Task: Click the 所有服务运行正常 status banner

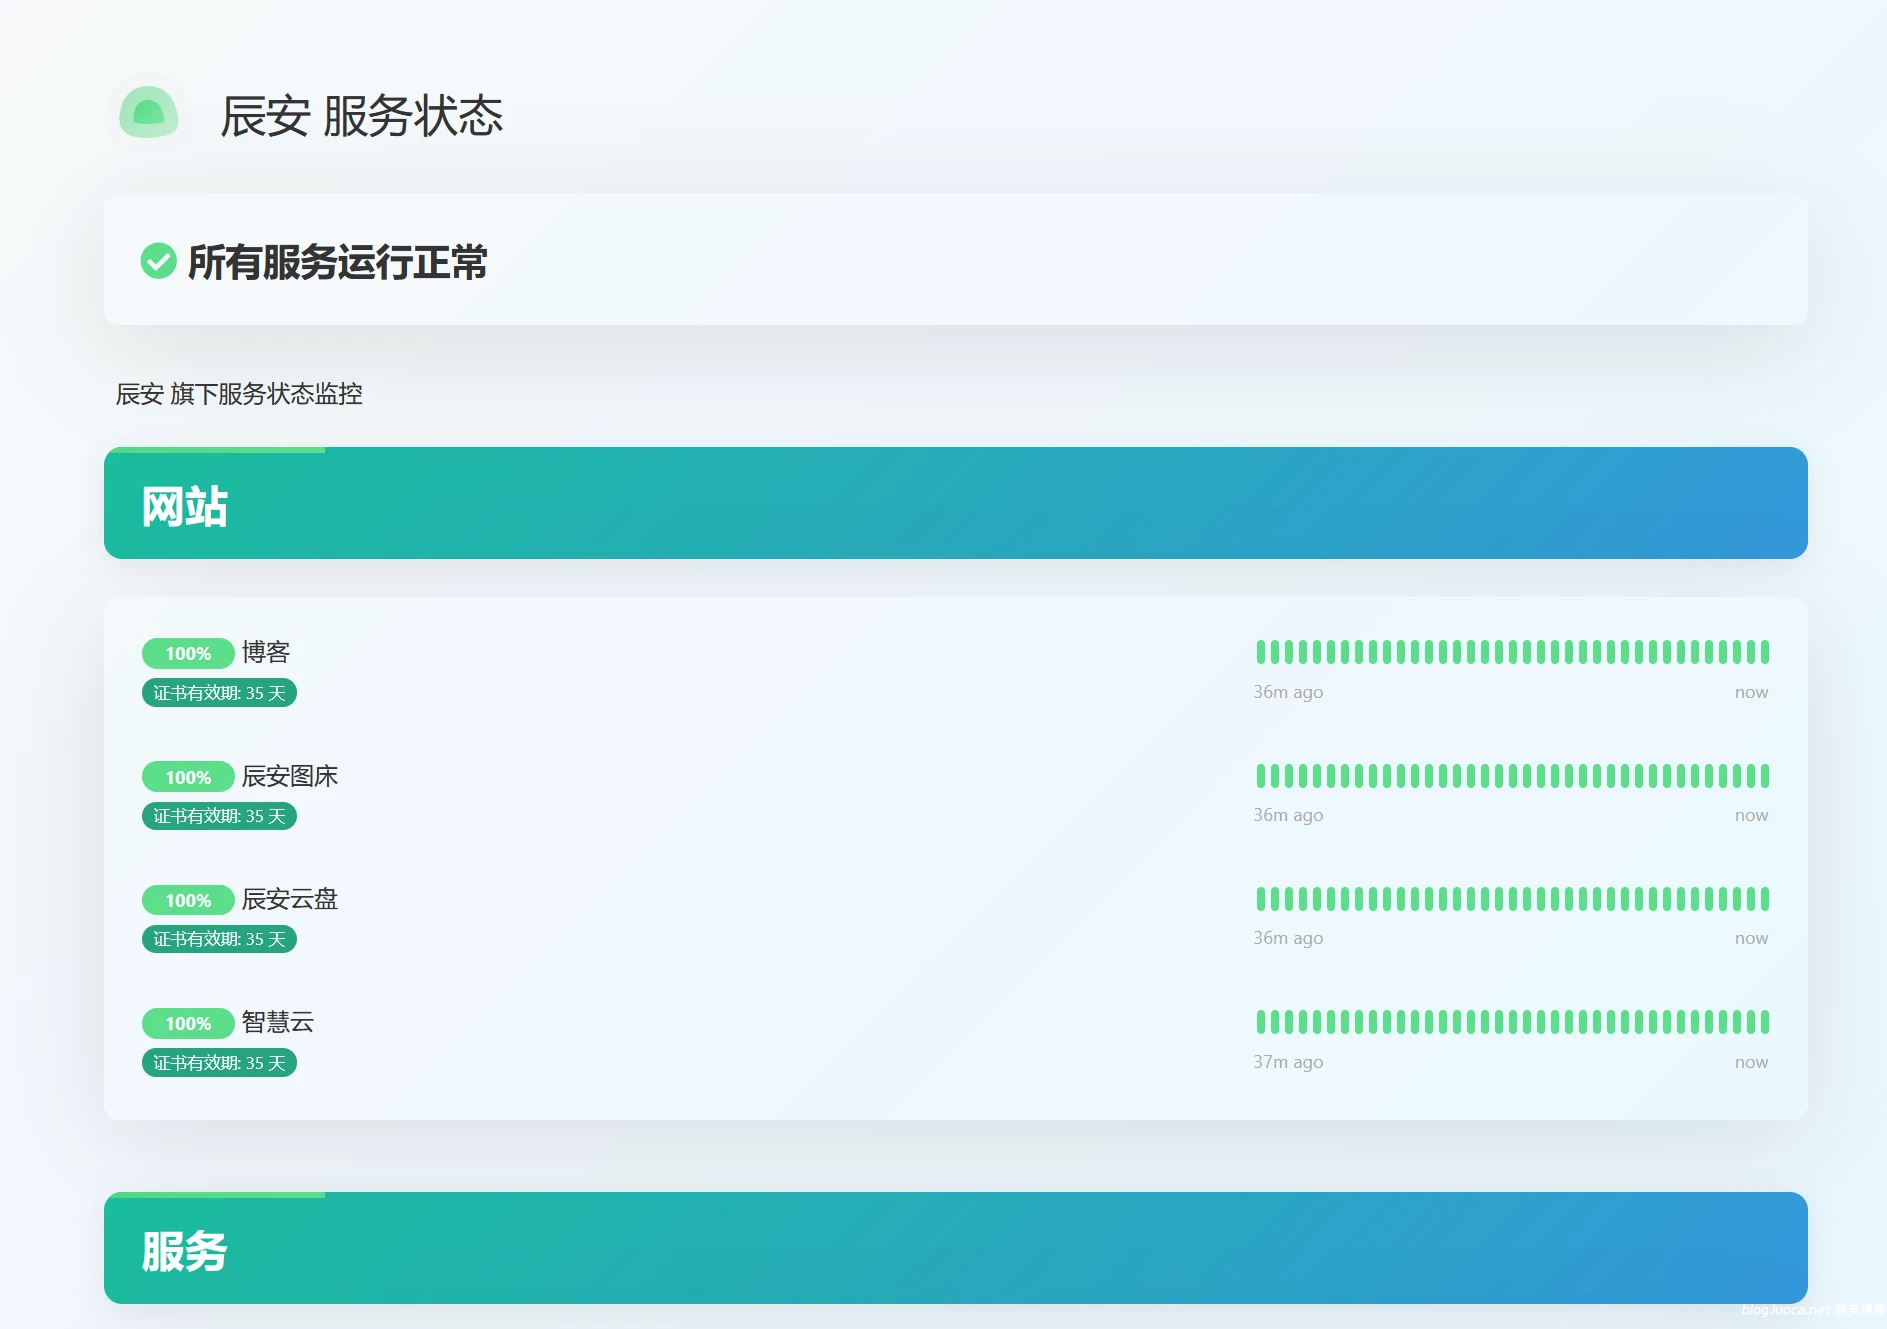Action: [337, 262]
